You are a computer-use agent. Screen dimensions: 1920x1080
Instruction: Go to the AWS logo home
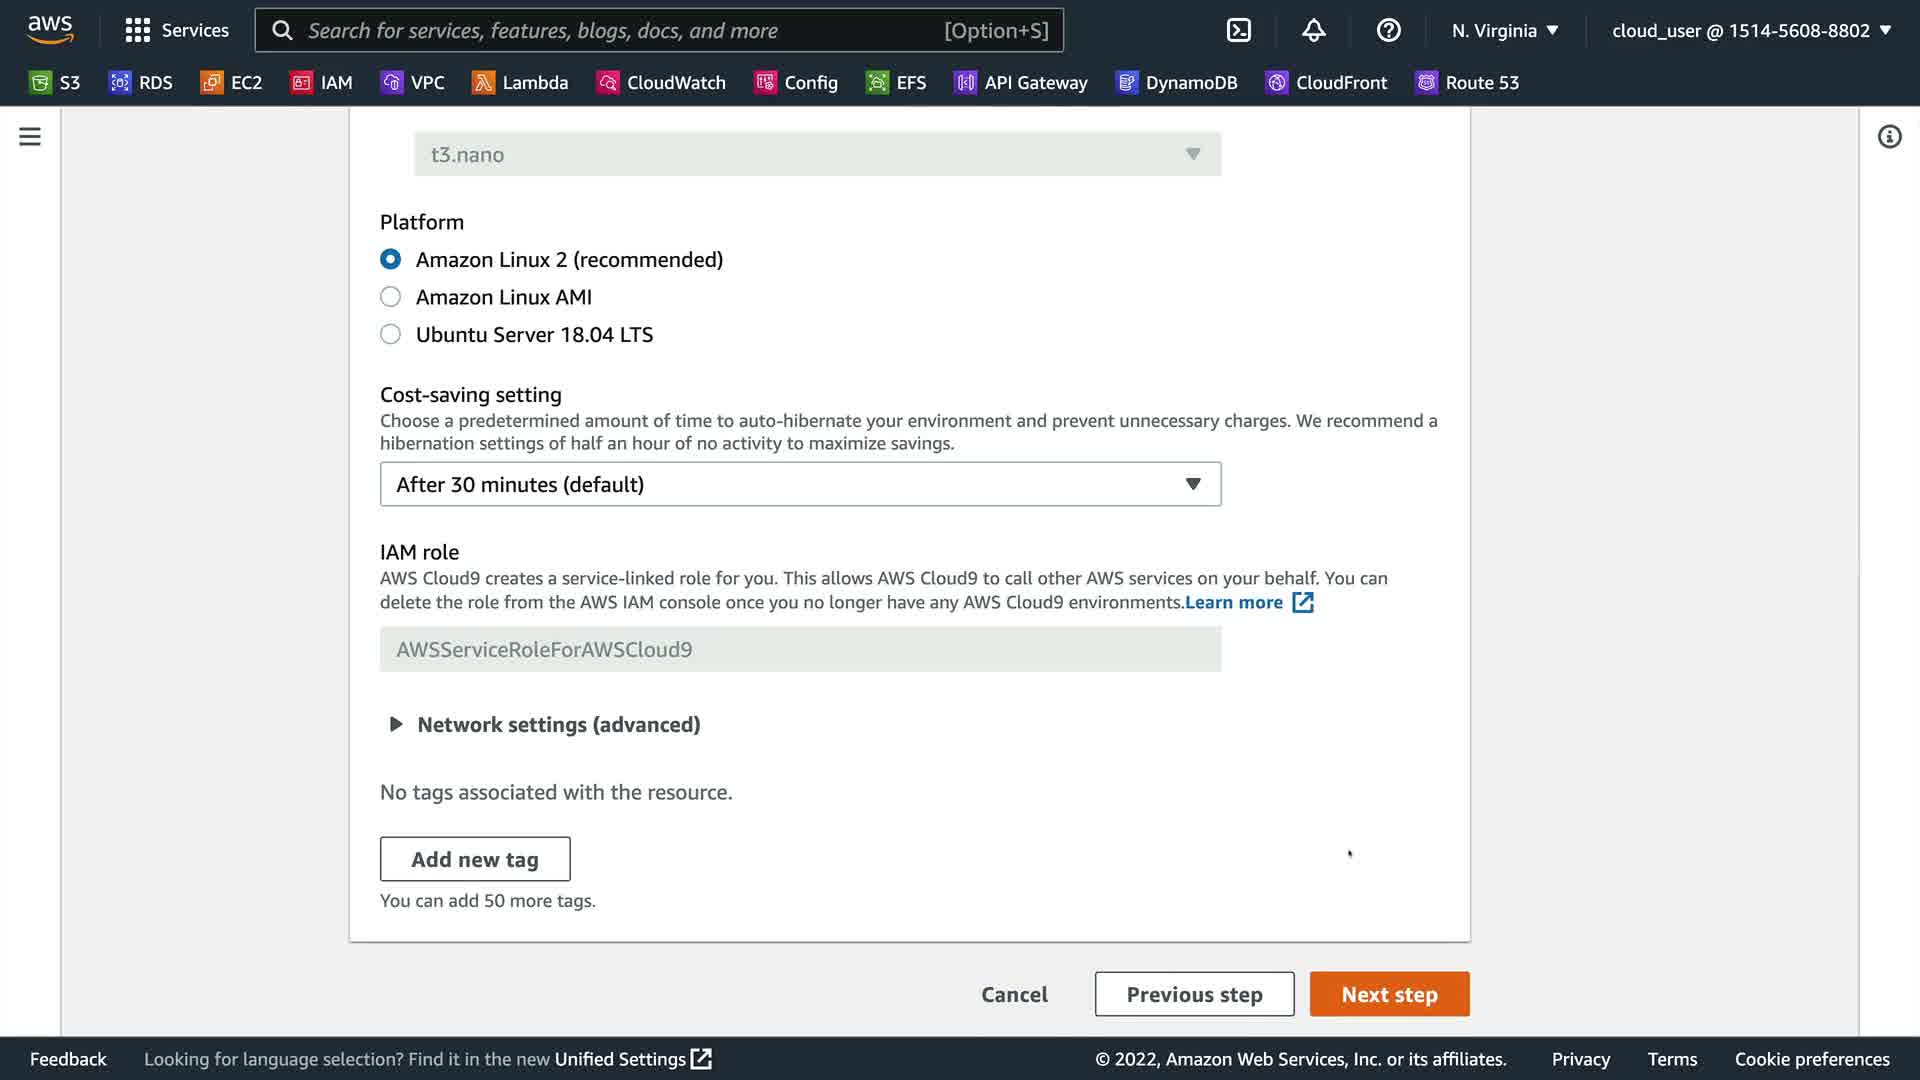(50, 30)
